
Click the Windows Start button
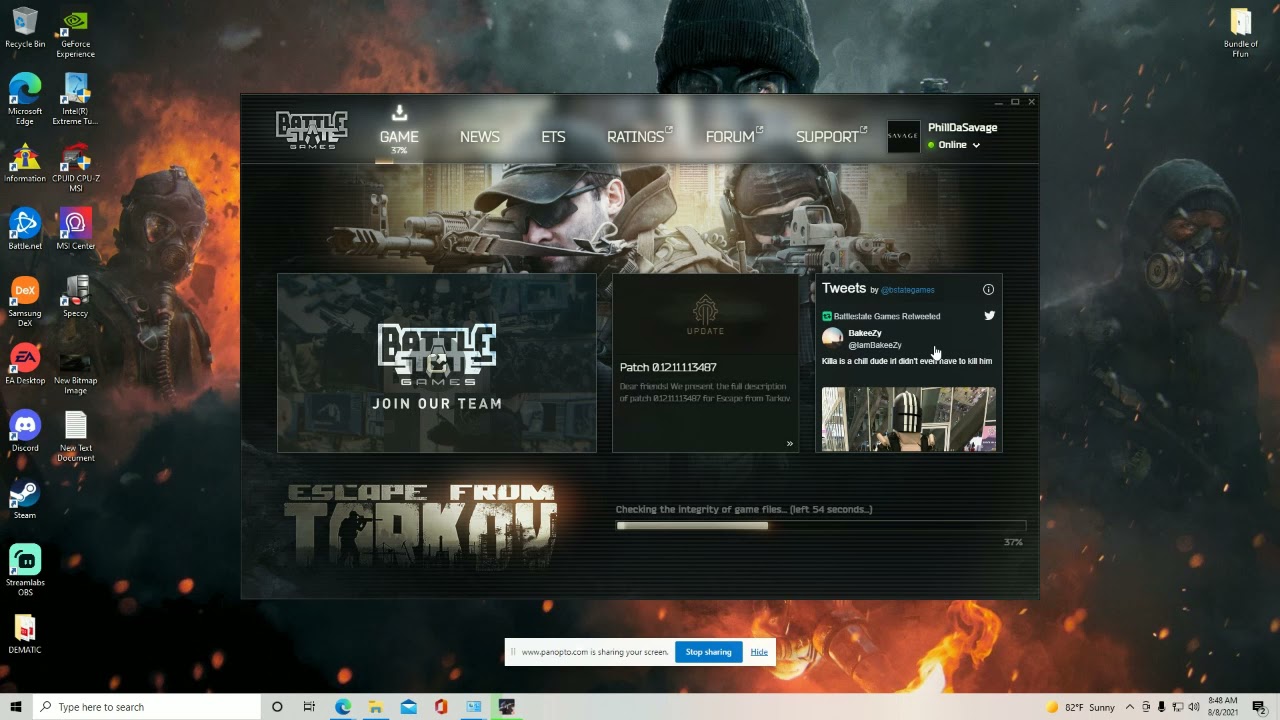point(16,707)
